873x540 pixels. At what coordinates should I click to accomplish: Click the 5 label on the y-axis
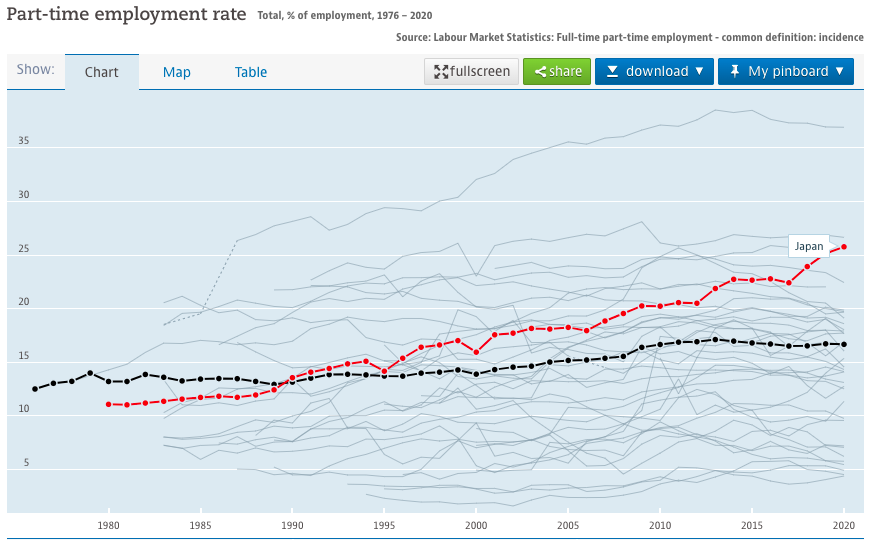tap(26, 463)
